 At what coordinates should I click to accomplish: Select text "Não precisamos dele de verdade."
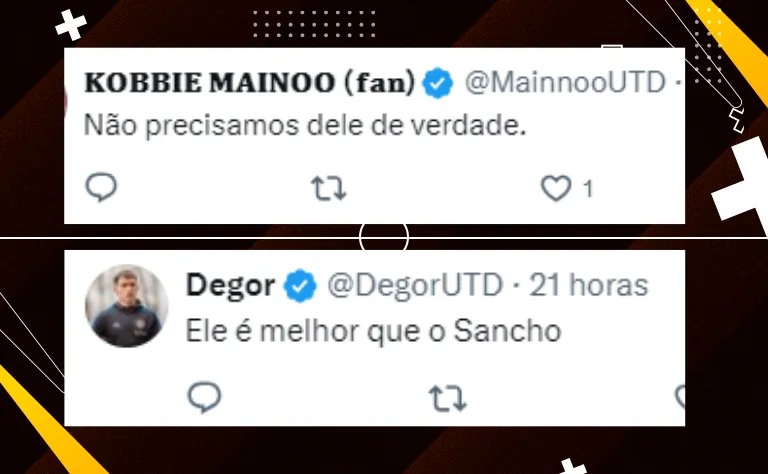coord(305,126)
